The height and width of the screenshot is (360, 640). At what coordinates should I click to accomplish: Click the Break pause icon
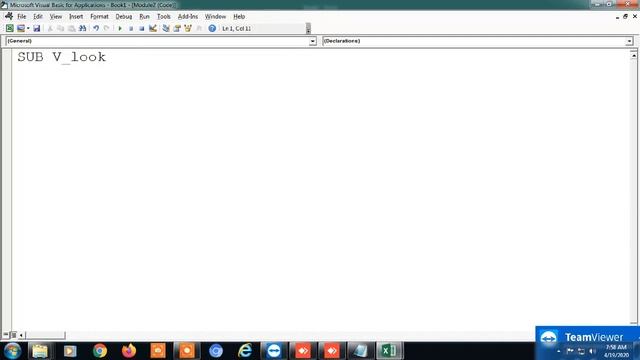pos(131,28)
